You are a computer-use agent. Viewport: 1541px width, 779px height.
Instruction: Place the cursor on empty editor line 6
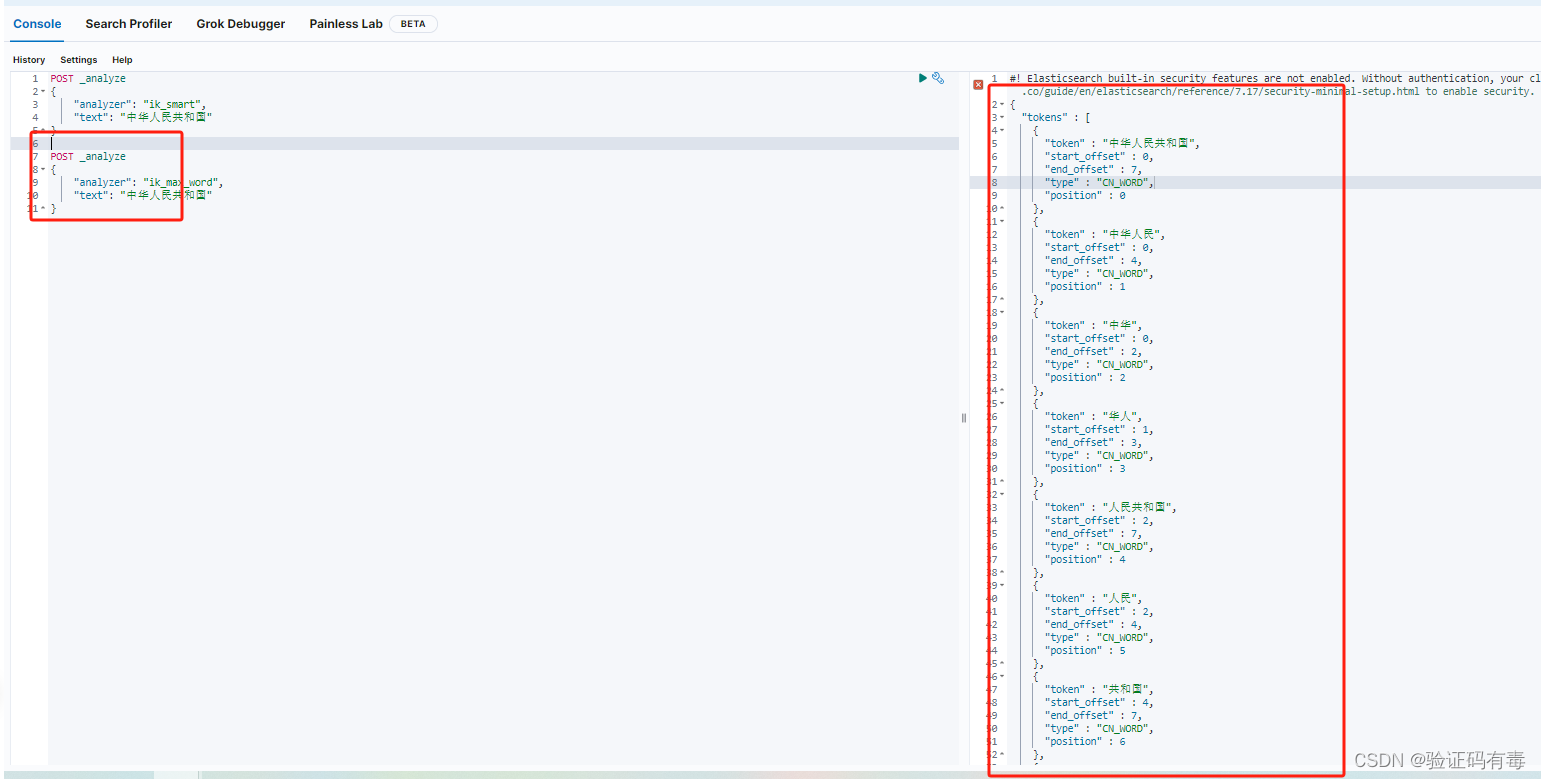click(504, 143)
